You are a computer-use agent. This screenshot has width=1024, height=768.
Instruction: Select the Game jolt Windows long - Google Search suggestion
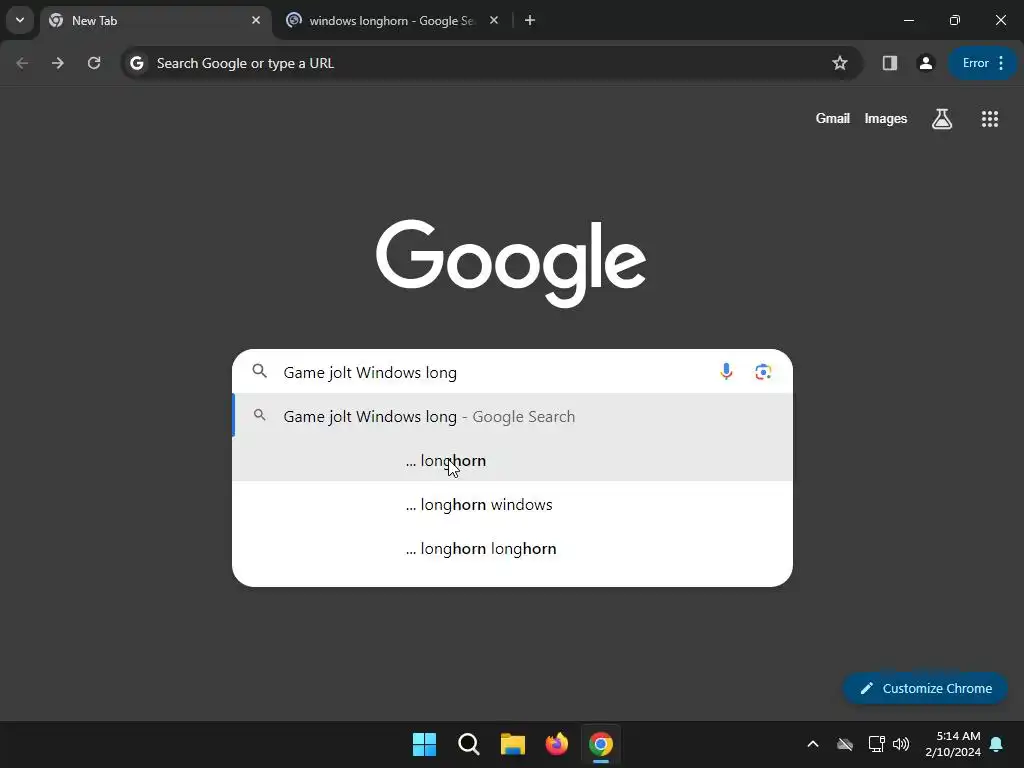513,416
